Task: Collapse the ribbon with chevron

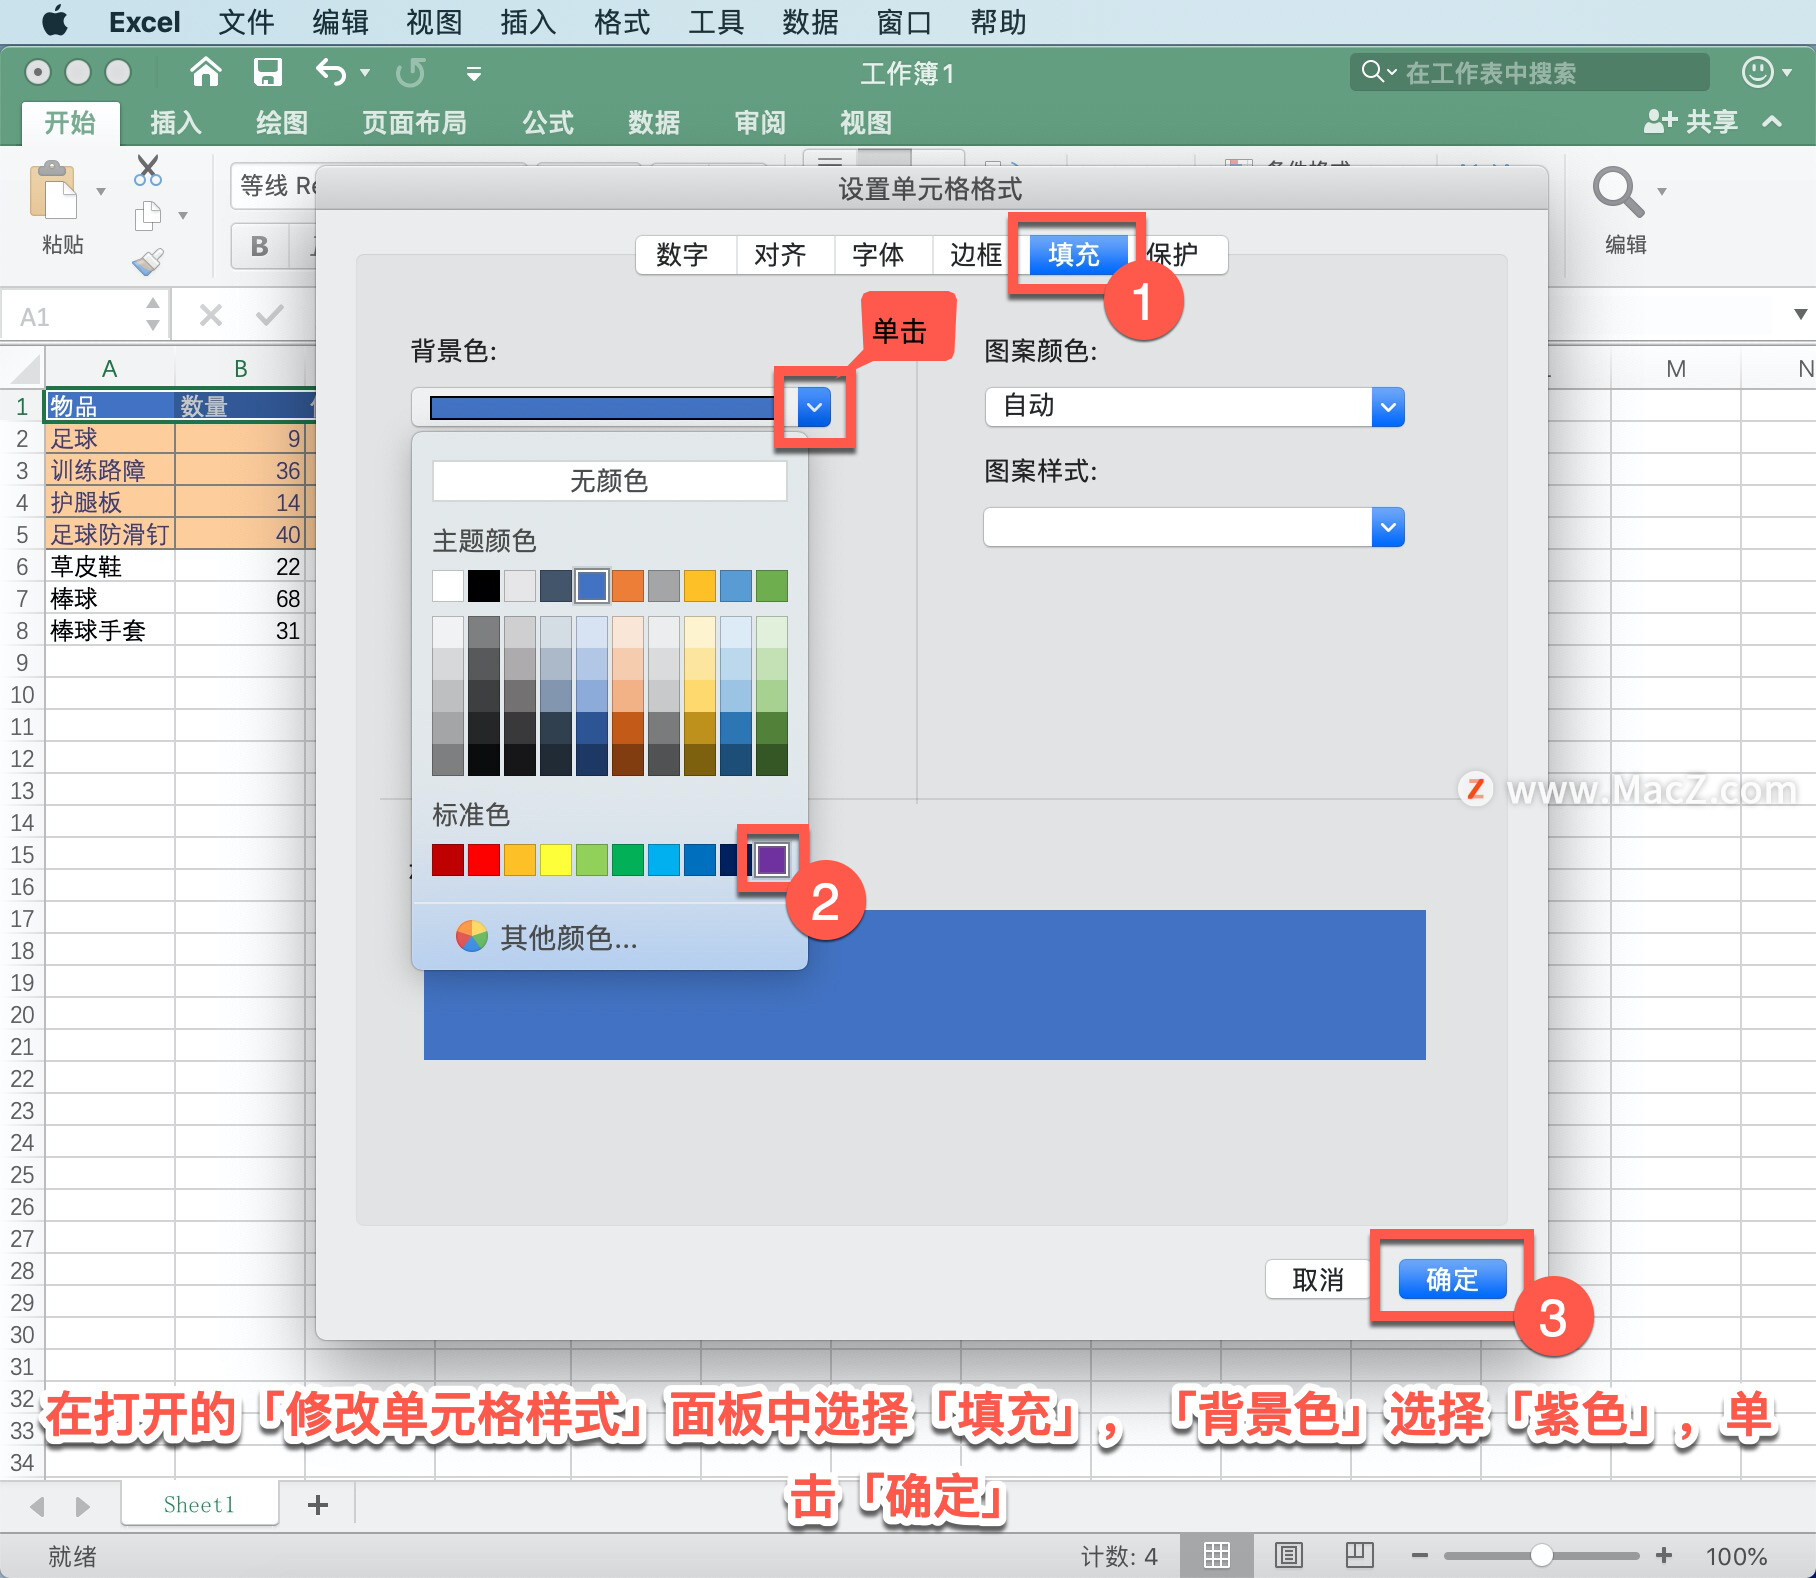Action: pos(1772,122)
